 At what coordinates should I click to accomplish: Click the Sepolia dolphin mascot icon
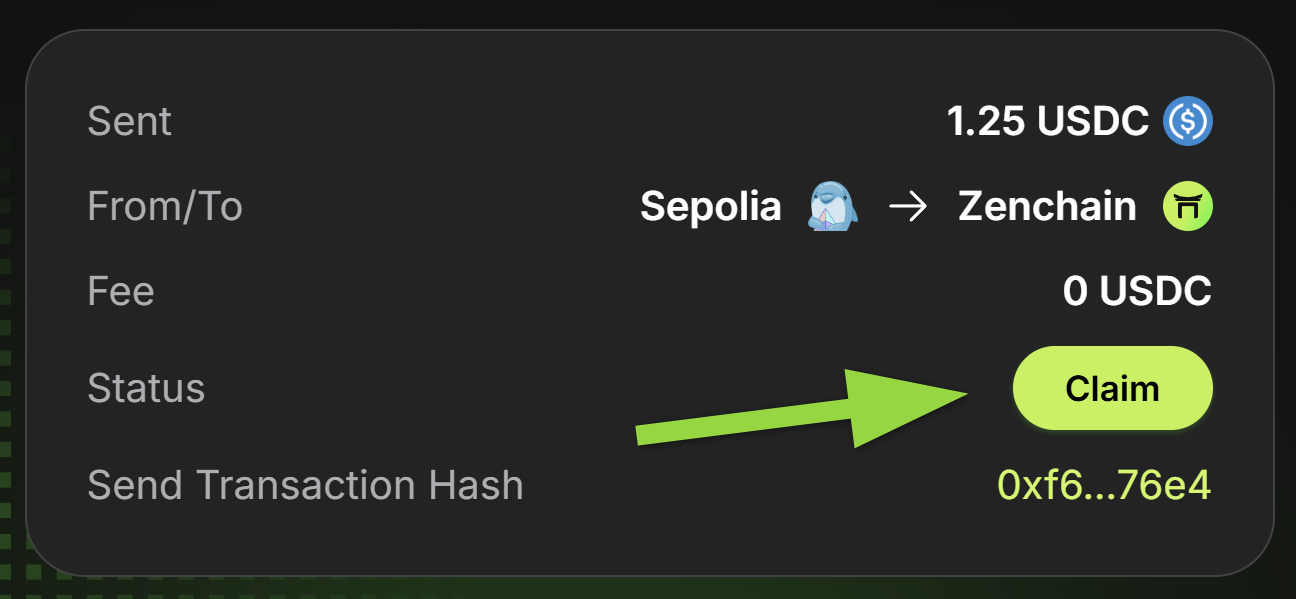click(x=832, y=207)
